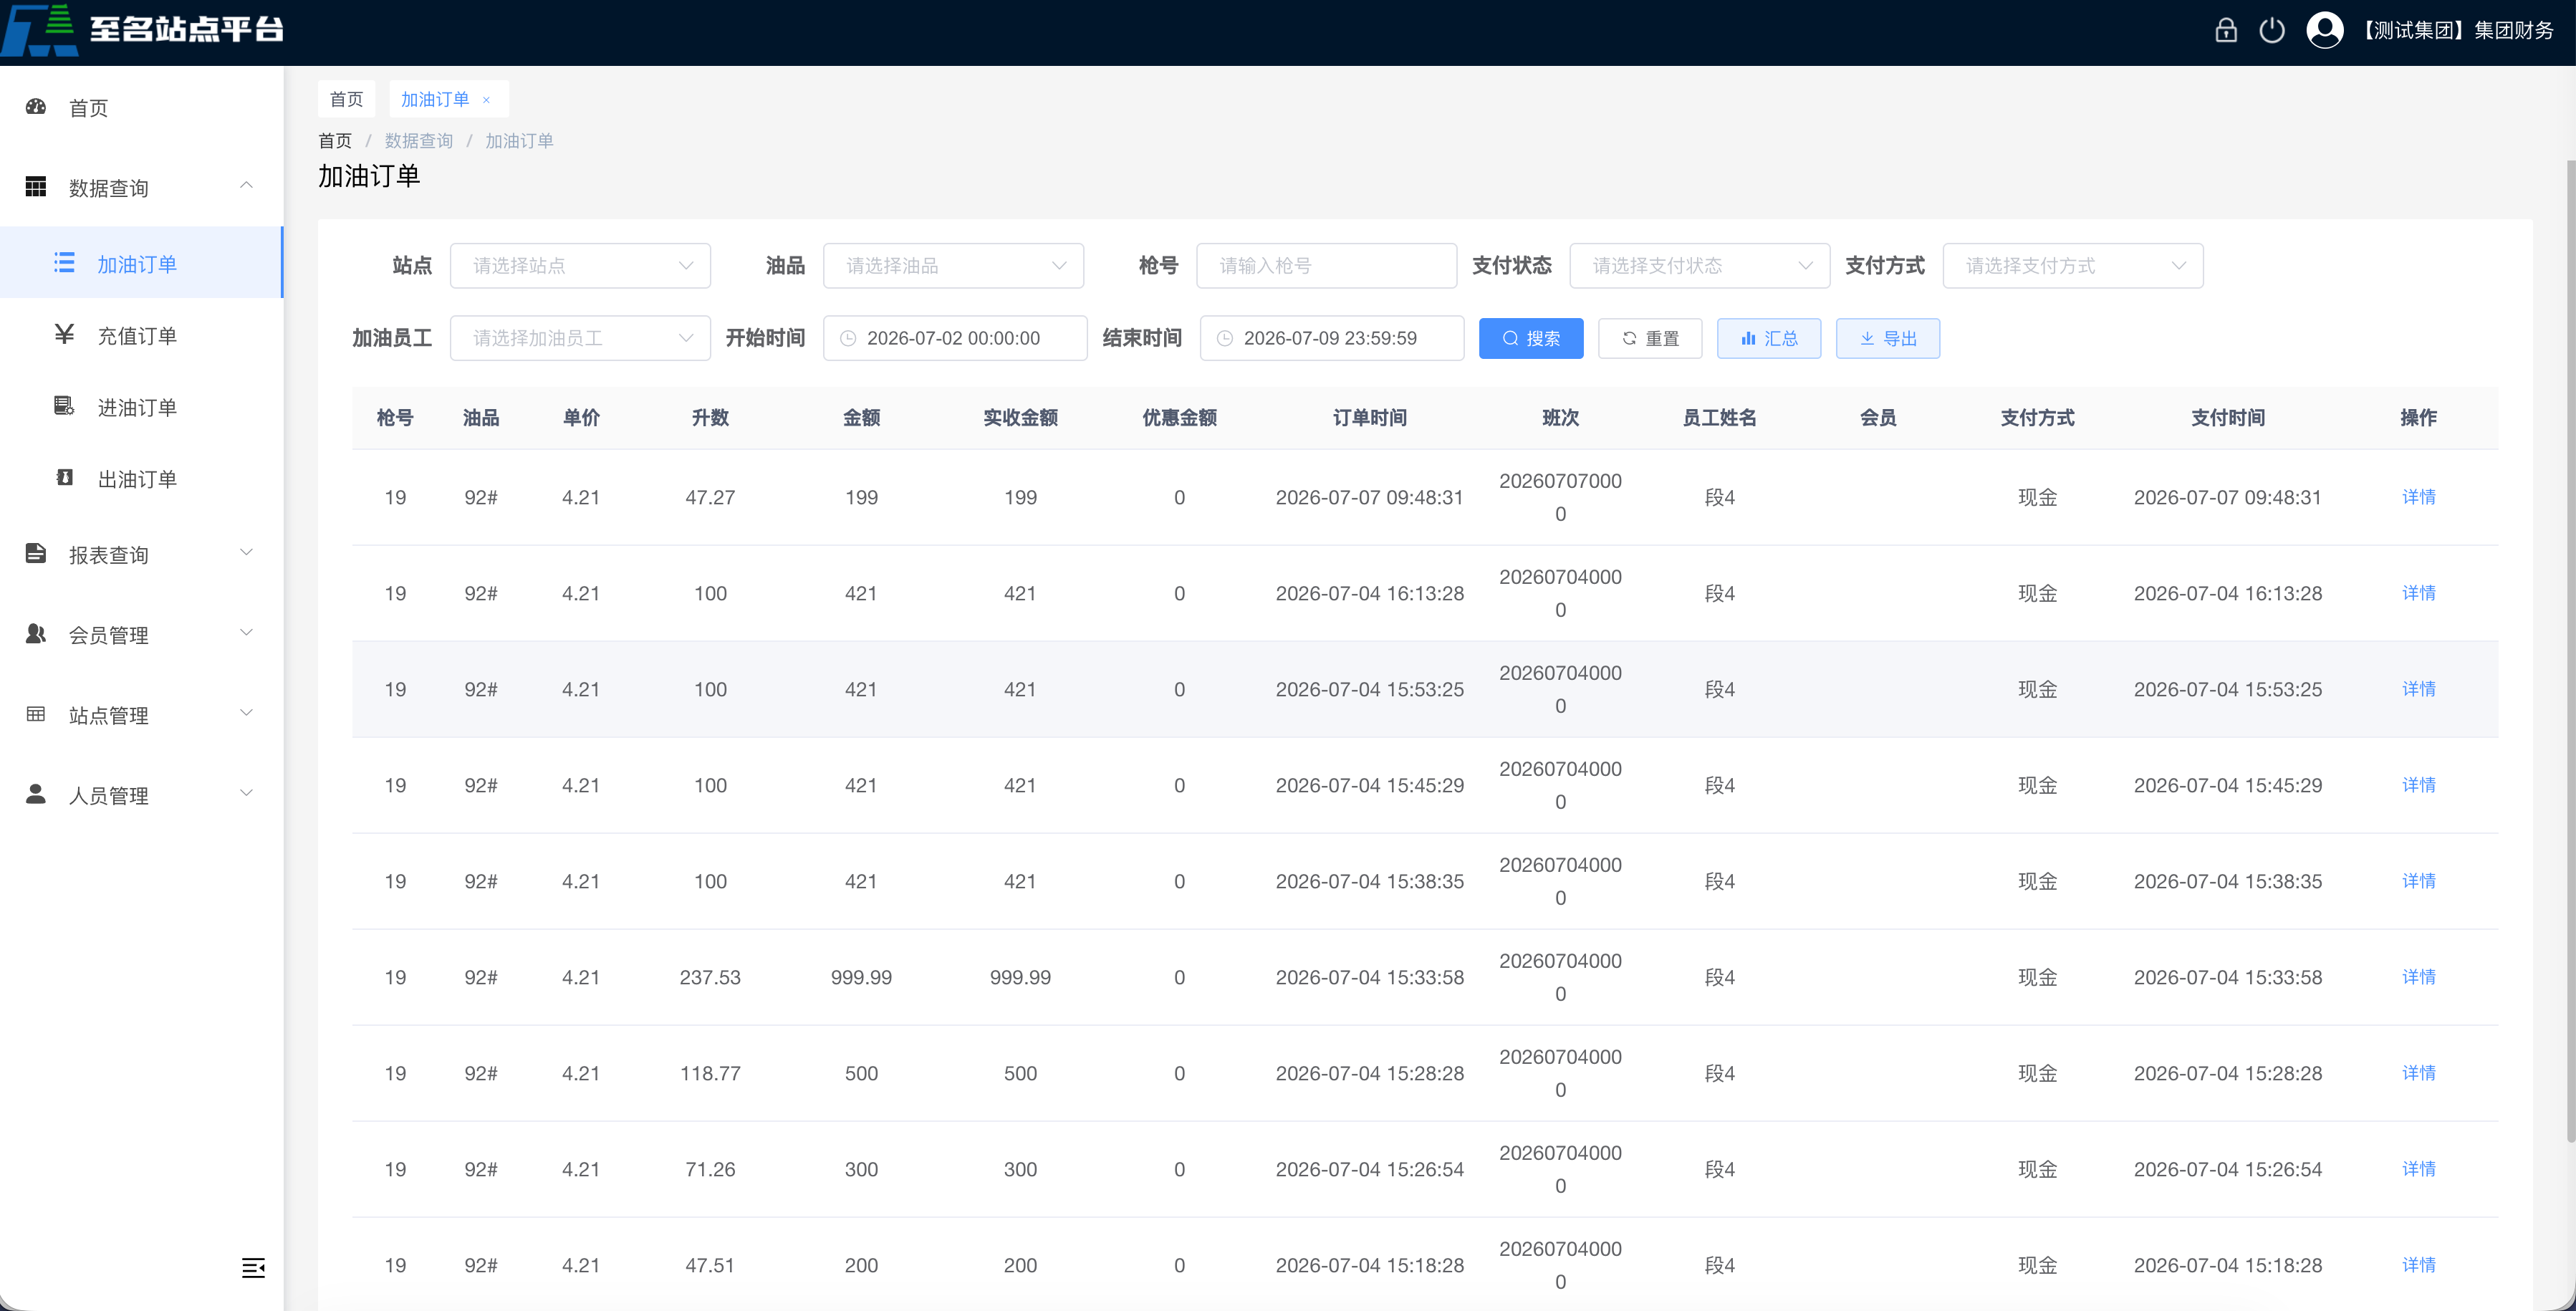Click the 导出 export button
Image resolution: width=2576 pixels, height=1311 pixels.
point(1887,338)
